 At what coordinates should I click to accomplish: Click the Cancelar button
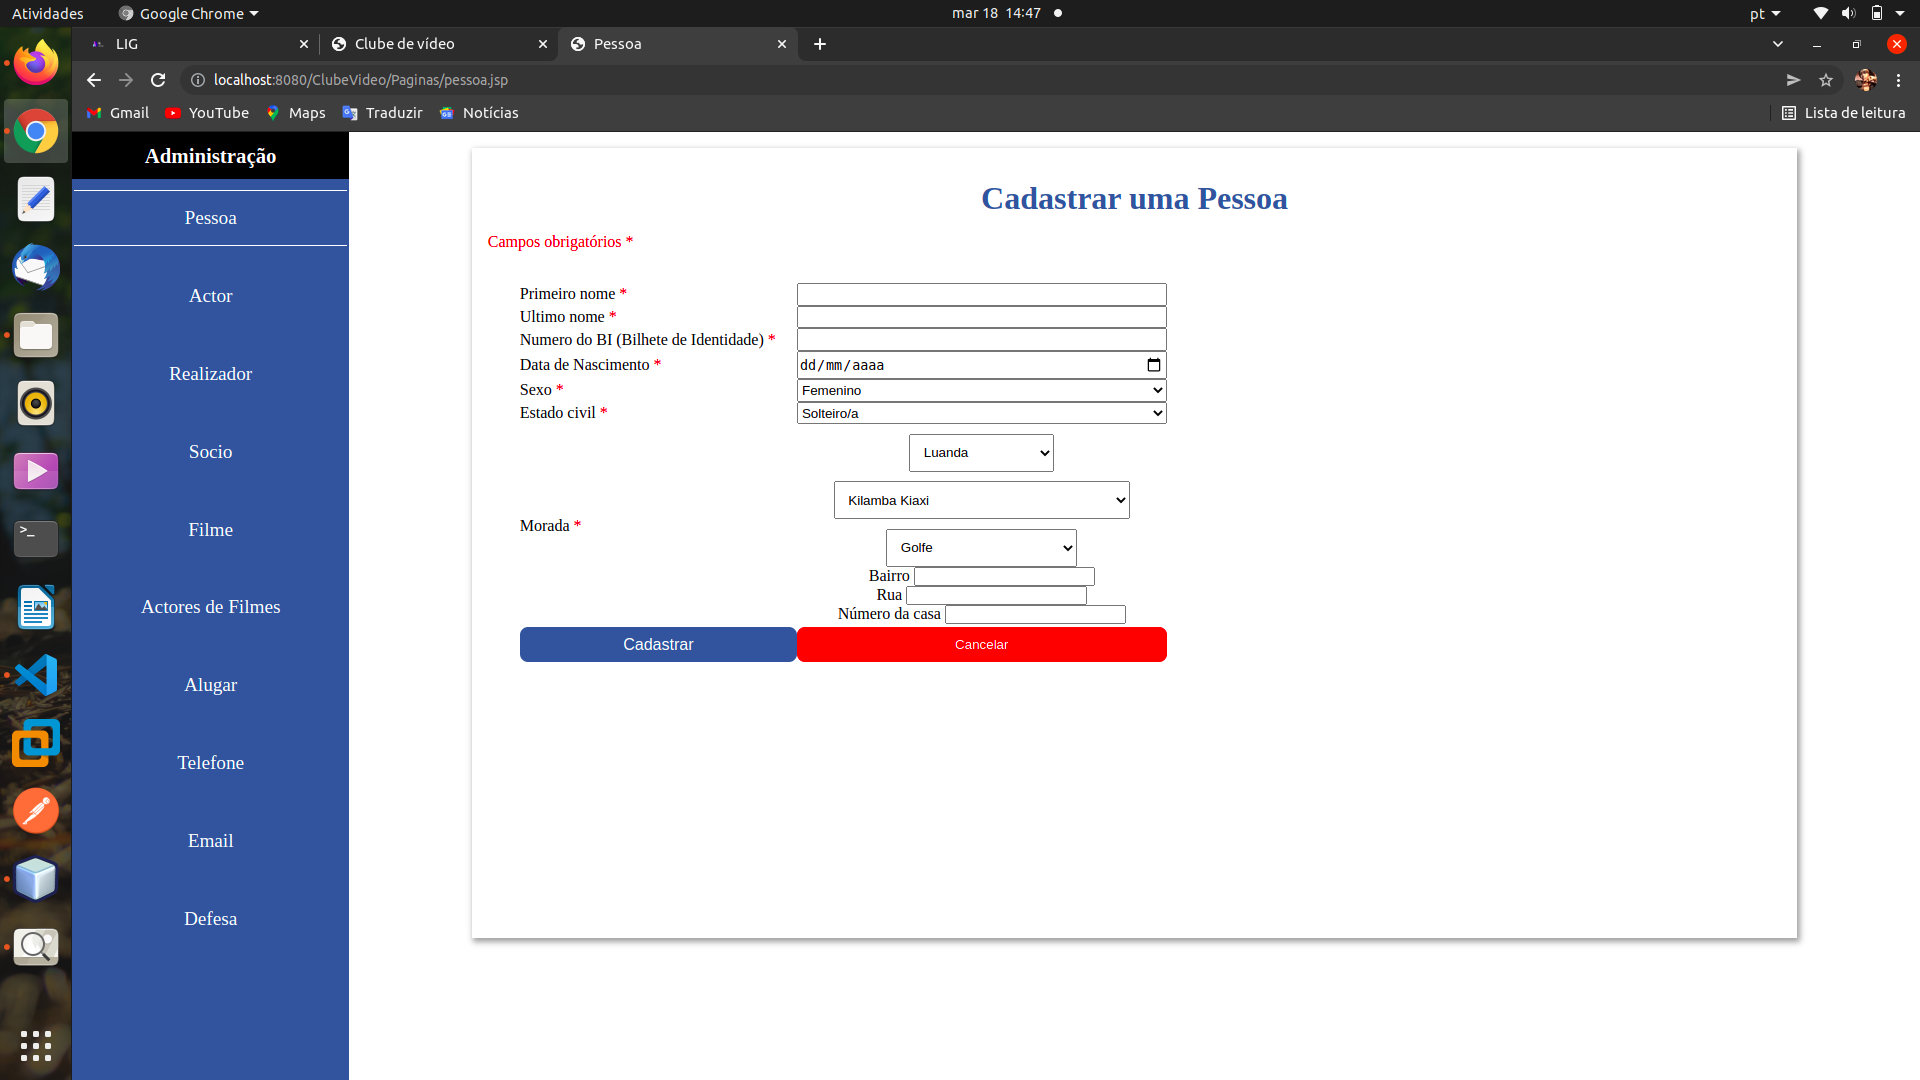tap(981, 644)
